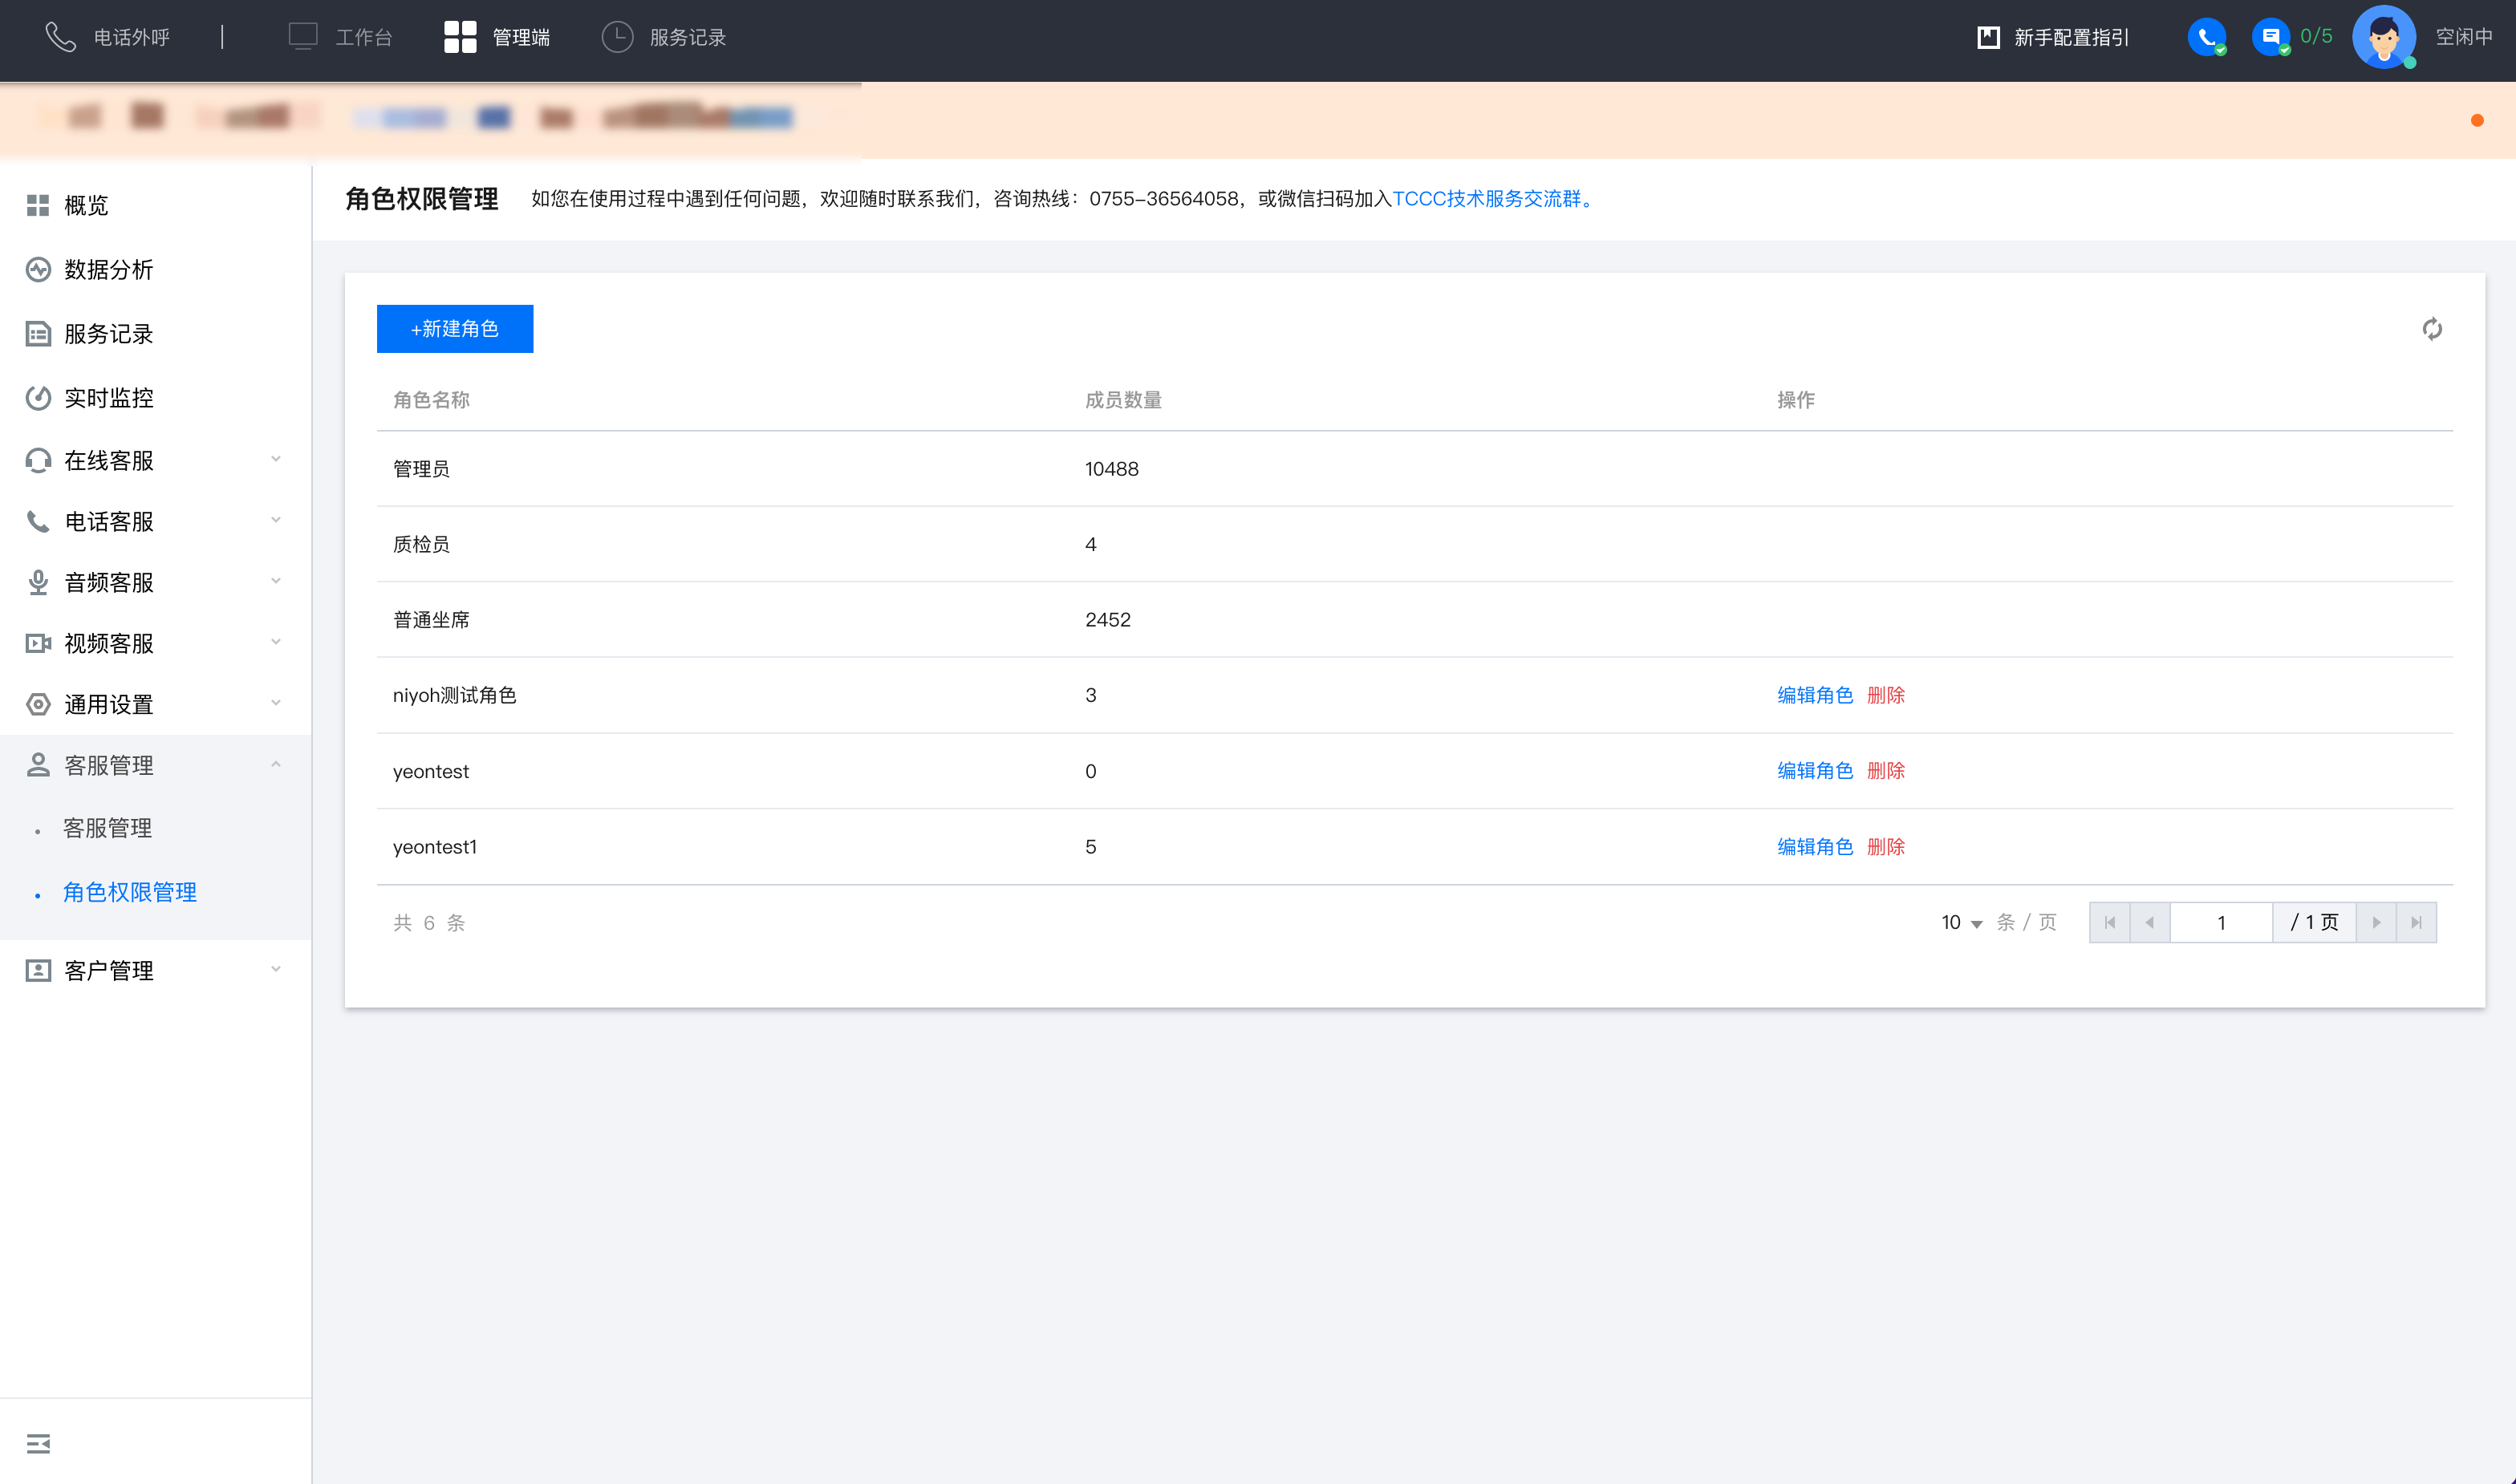Click the 电话外呼 phone icon
The height and width of the screenshot is (1484, 2516).
(x=60, y=37)
